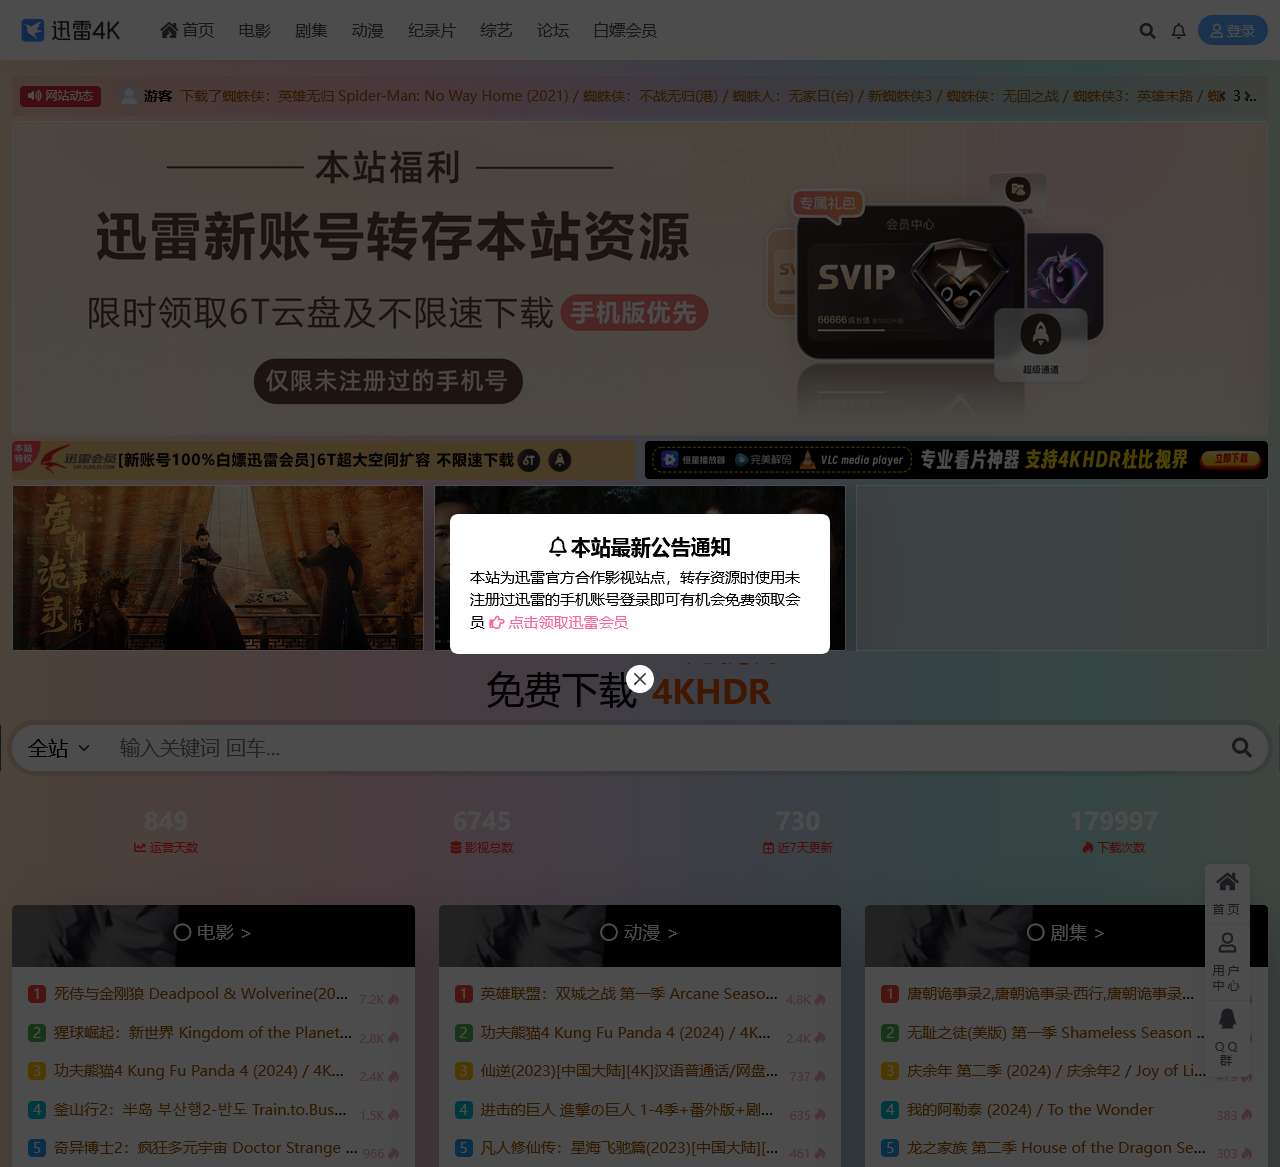Click the 本站福利 SVIP promo banner
The image size is (1280, 1167).
point(640,279)
